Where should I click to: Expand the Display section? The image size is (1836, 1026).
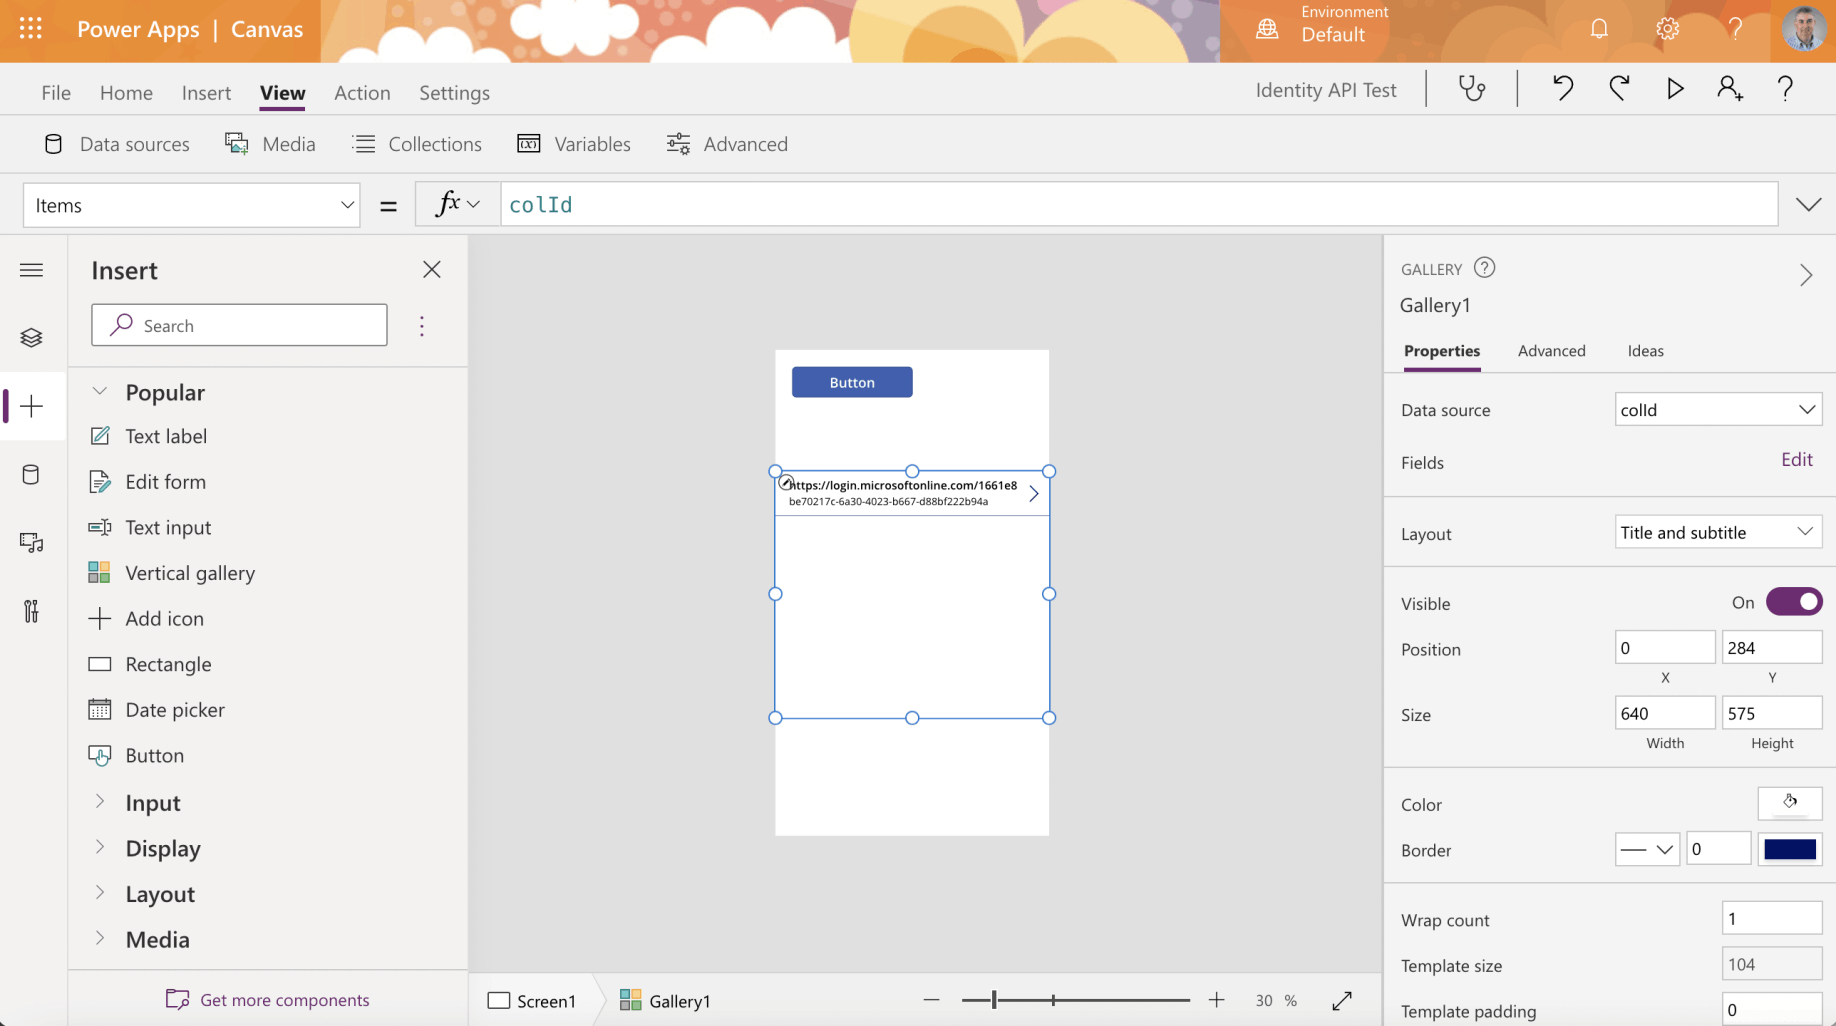100,848
